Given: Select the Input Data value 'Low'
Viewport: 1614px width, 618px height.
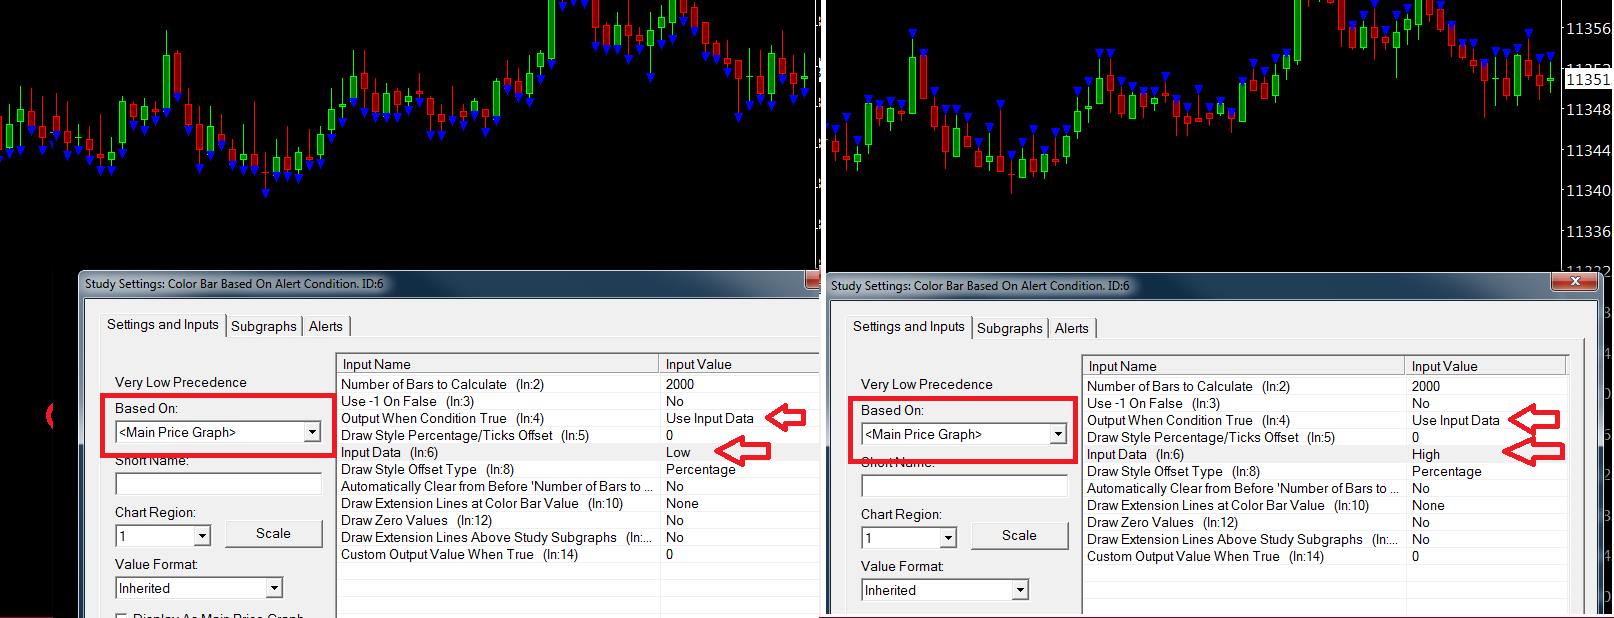Looking at the screenshot, I should coord(678,452).
